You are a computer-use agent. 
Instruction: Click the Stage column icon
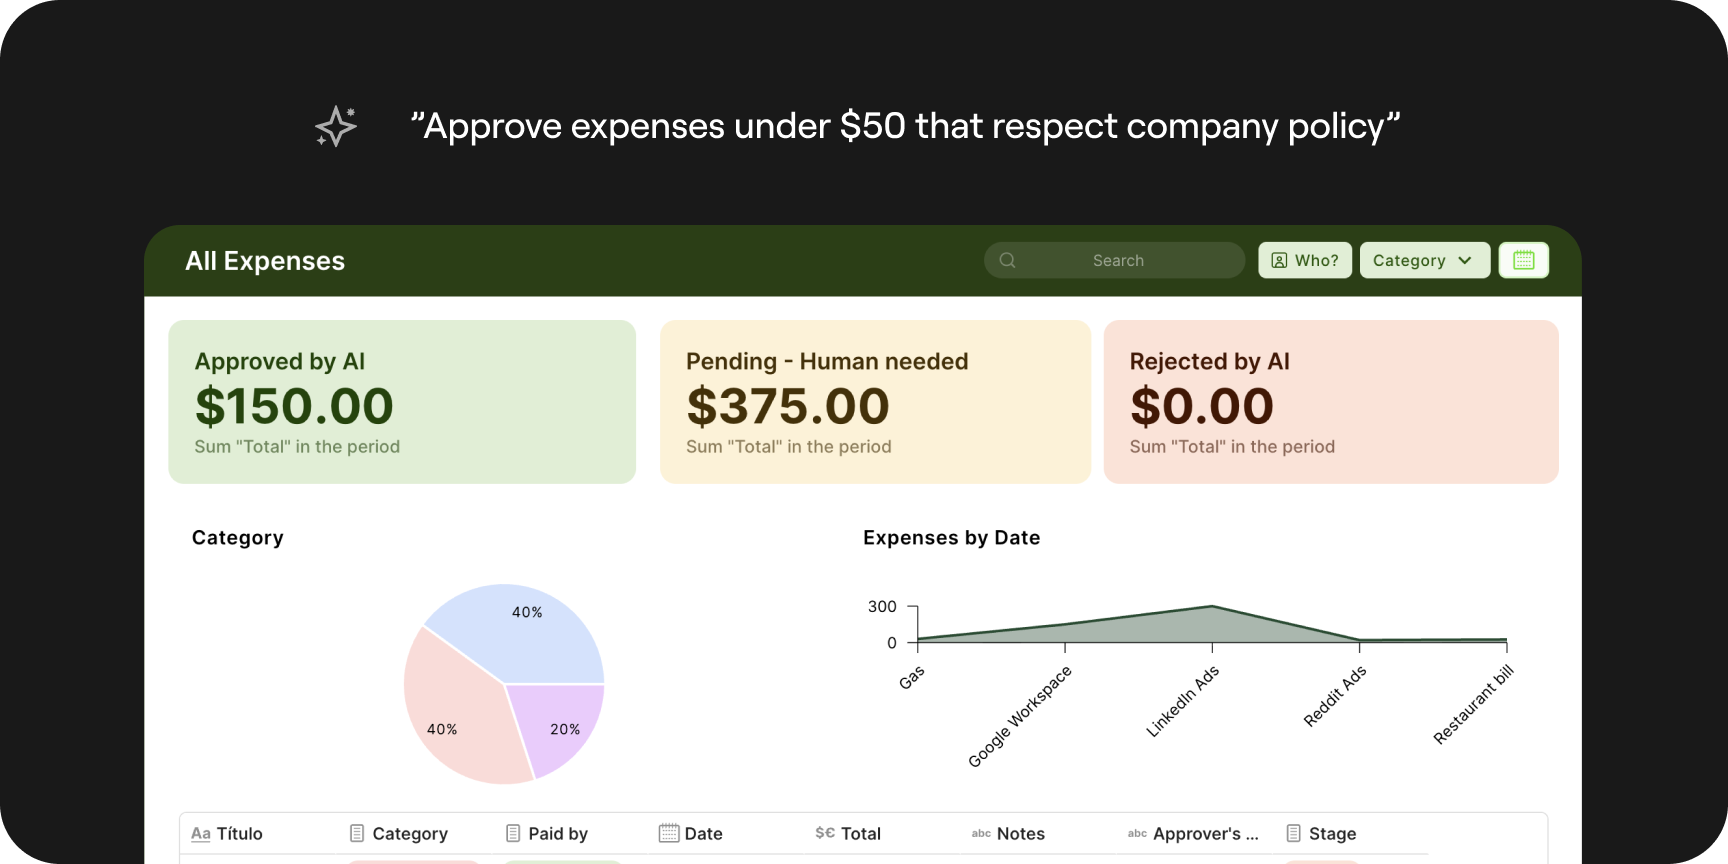1293,833
